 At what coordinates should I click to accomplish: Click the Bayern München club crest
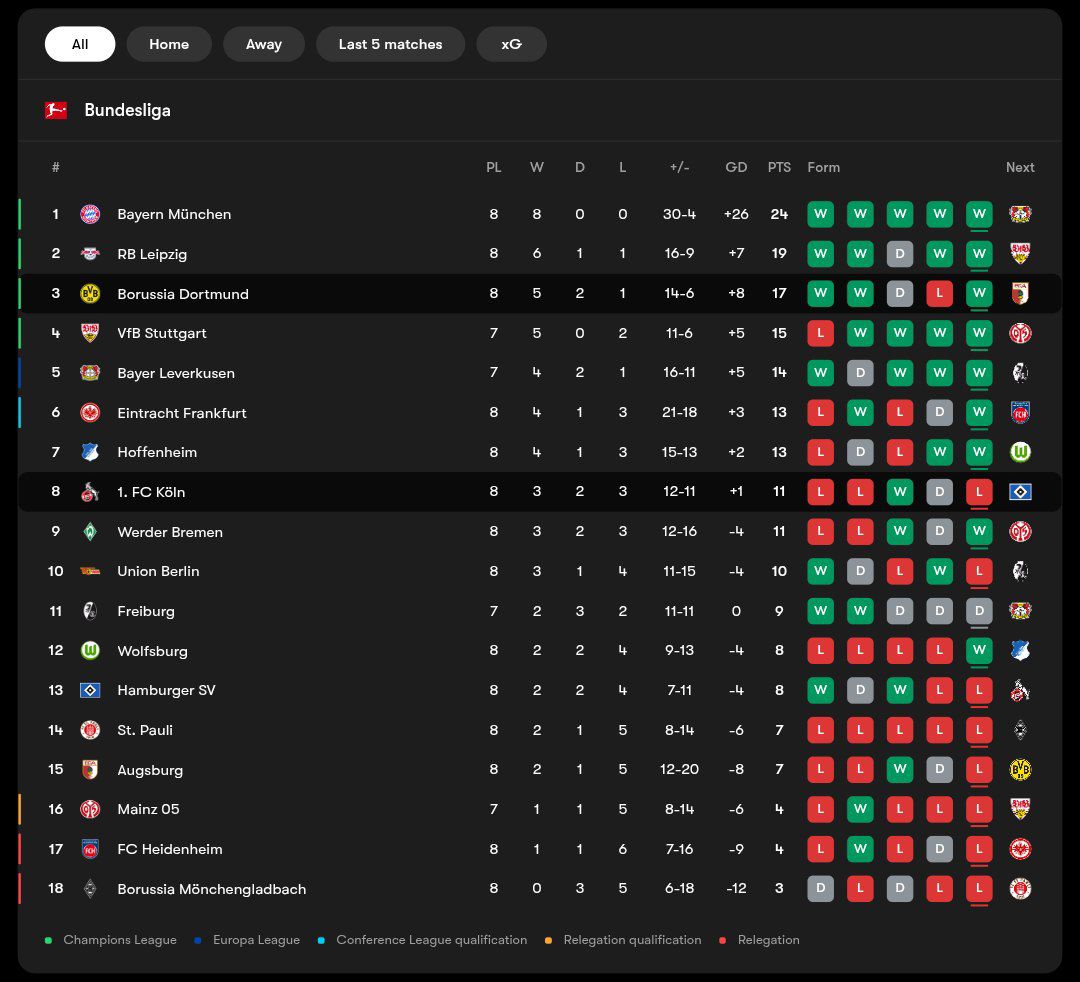(x=90, y=214)
